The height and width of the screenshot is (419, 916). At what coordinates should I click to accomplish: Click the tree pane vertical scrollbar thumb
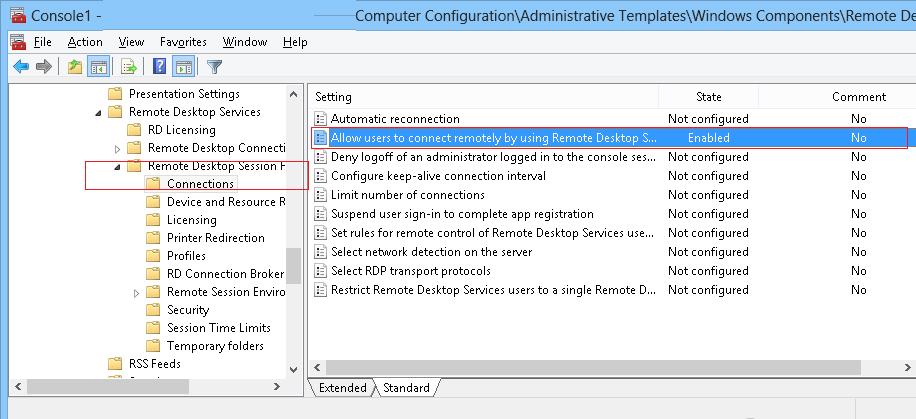294,266
